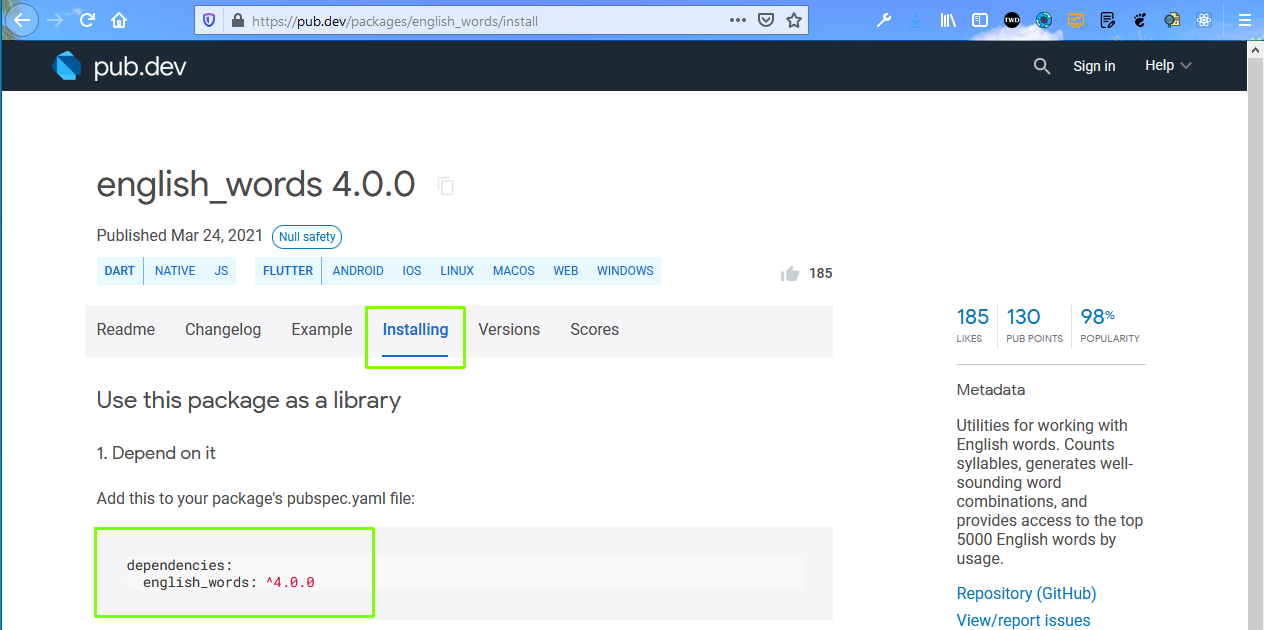The image size is (1264, 630).
Task: Click the 98% POPULARITY score
Action: tap(1110, 326)
